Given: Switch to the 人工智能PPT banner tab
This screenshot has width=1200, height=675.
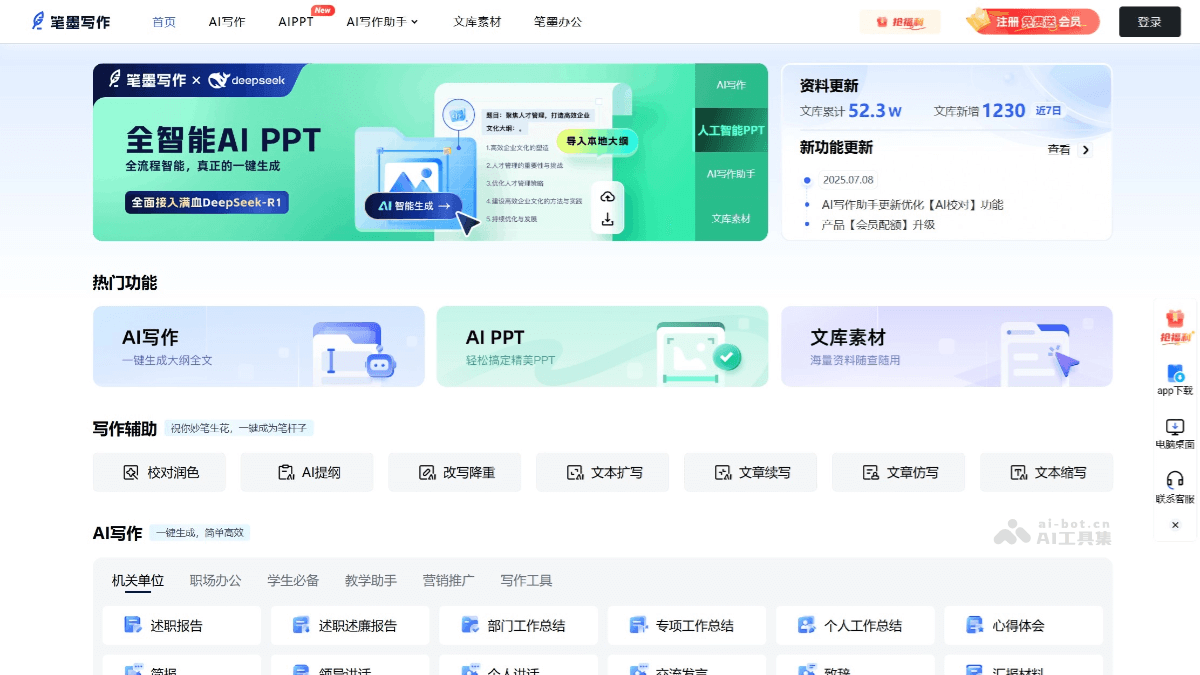Looking at the screenshot, I should (x=731, y=130).
